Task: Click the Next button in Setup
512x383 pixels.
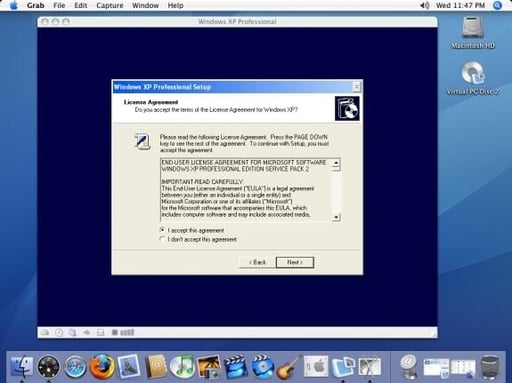Action: [295, 262]
